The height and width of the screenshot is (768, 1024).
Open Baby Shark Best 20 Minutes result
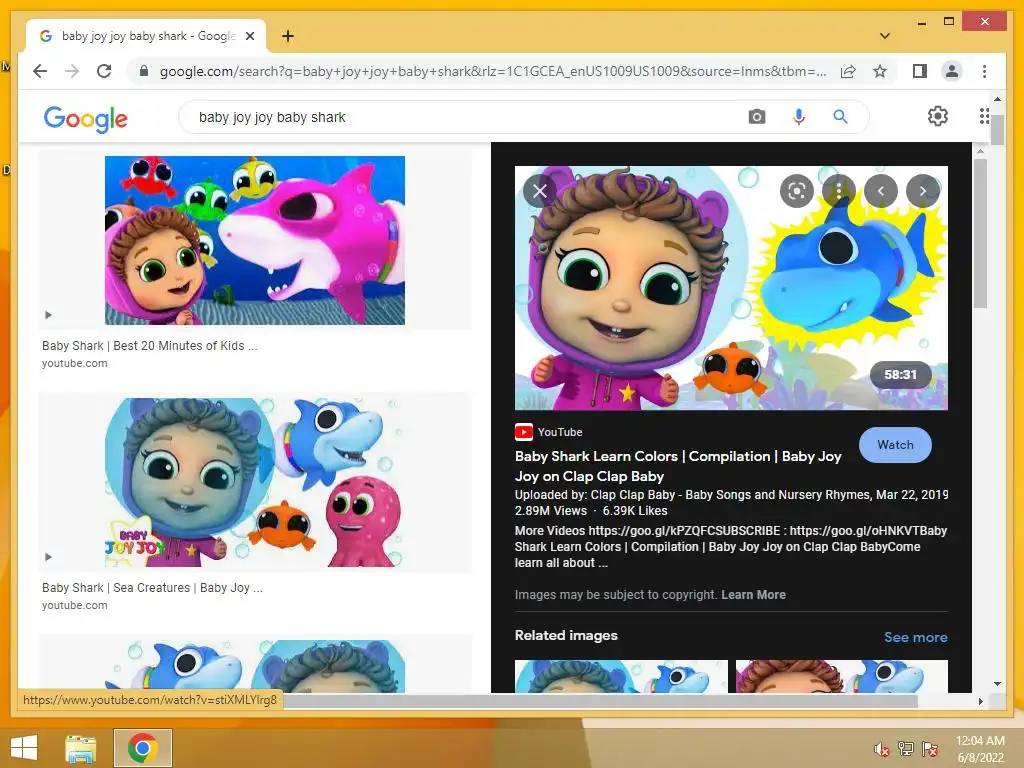tap(150, 345)
